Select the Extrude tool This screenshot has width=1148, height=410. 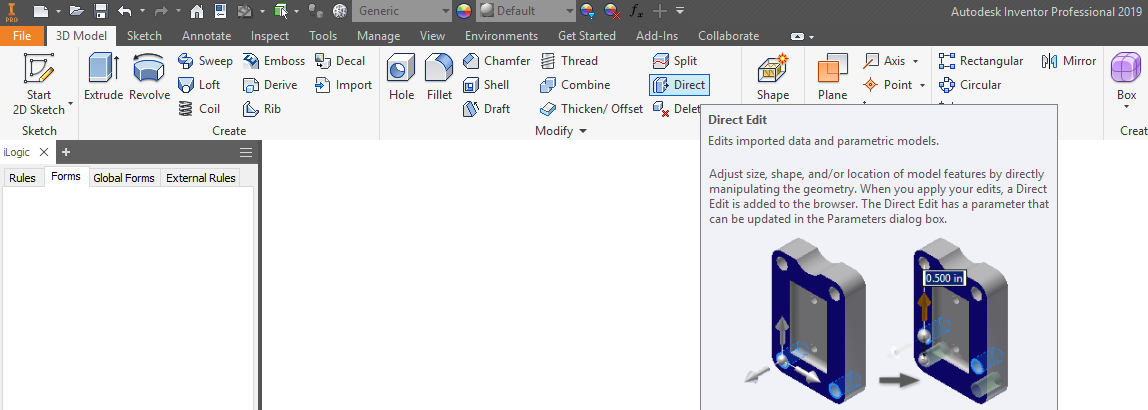click(103, 76)
